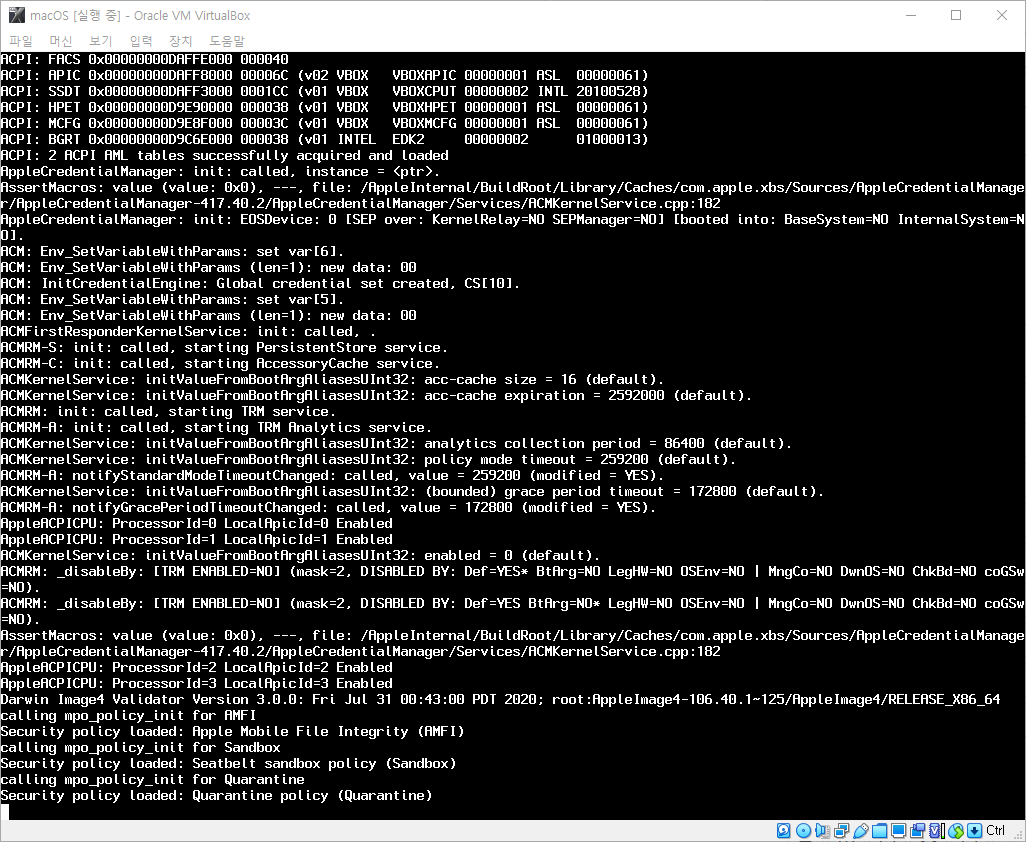Screen dimensions: 1026x842
Task: Click the hard disk activity icon
Action: click(783, 831)
